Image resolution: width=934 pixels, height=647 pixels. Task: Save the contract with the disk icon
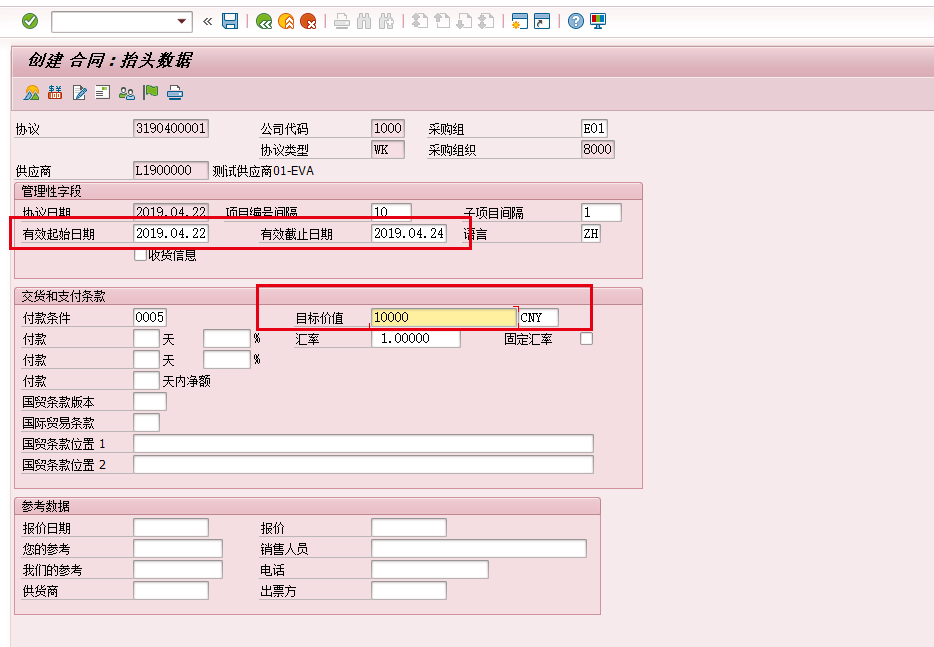(230, 20)
